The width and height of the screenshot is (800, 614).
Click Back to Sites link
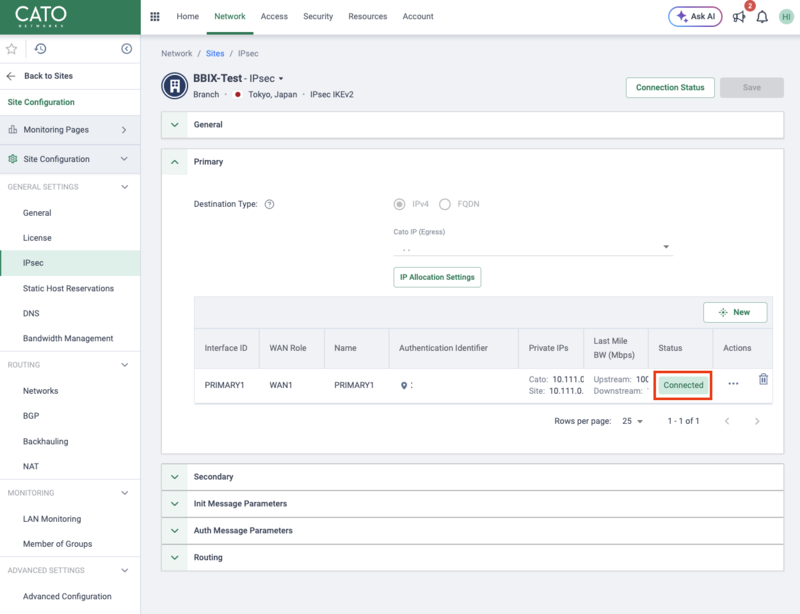48,76
